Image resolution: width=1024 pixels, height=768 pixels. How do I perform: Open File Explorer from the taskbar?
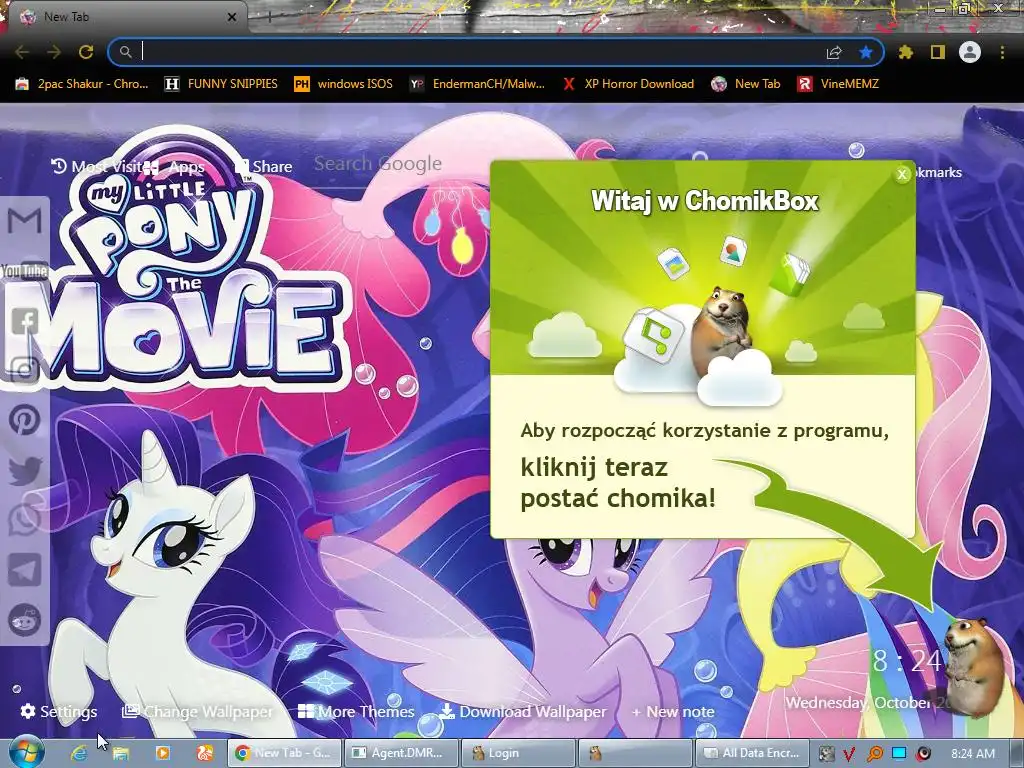pyautogui.click(x=121, y=753)
